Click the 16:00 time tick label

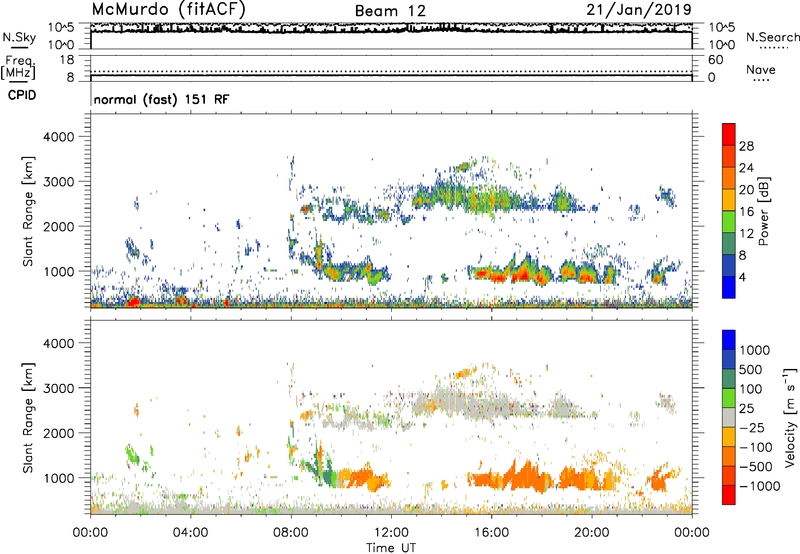pos(491,533)
